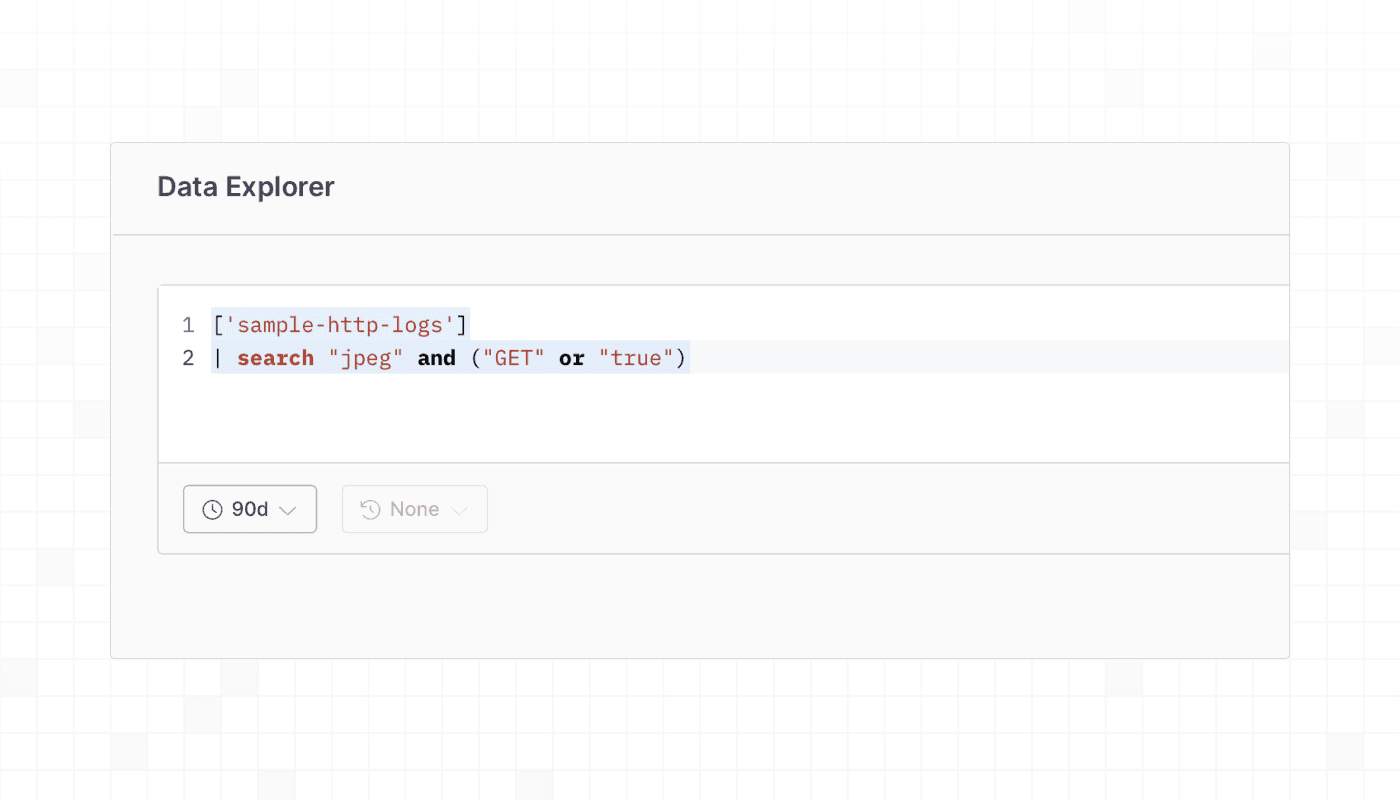Open the None comparison dropdown
The image size is (1400, 800).
click(415, 510)
